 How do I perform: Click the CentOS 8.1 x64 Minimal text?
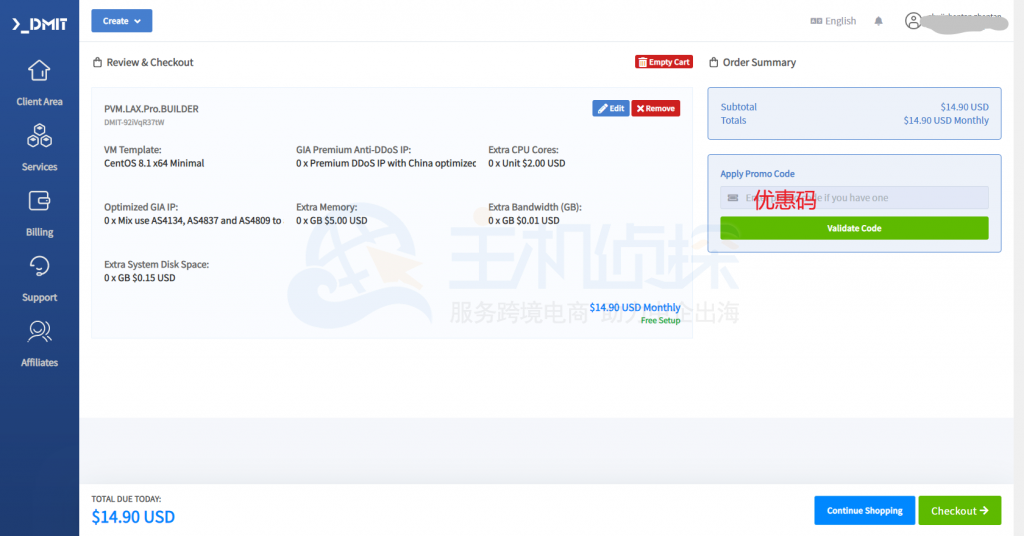(x=154, y=163)
